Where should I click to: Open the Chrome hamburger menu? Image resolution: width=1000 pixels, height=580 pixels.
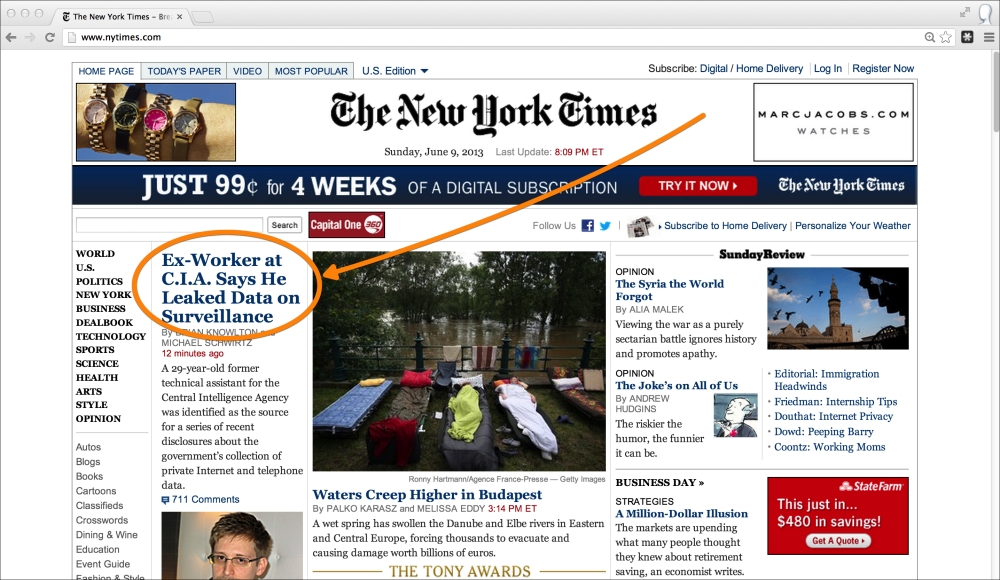(989, 38)
